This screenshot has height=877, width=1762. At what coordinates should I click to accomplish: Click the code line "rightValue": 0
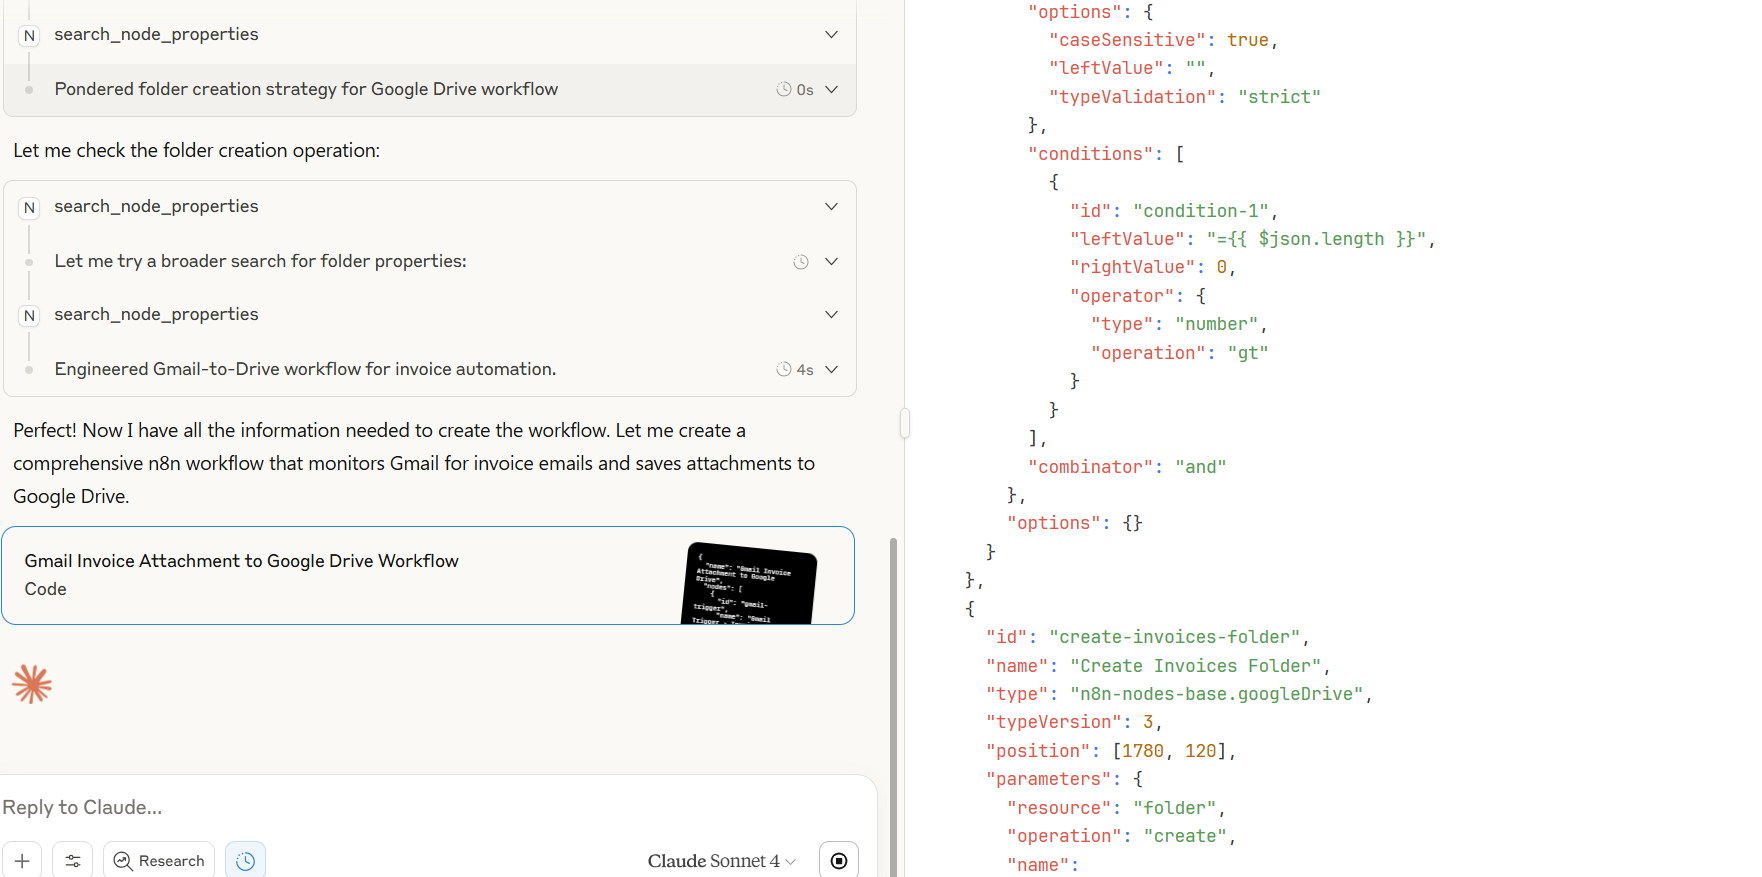click(1153, 267)
